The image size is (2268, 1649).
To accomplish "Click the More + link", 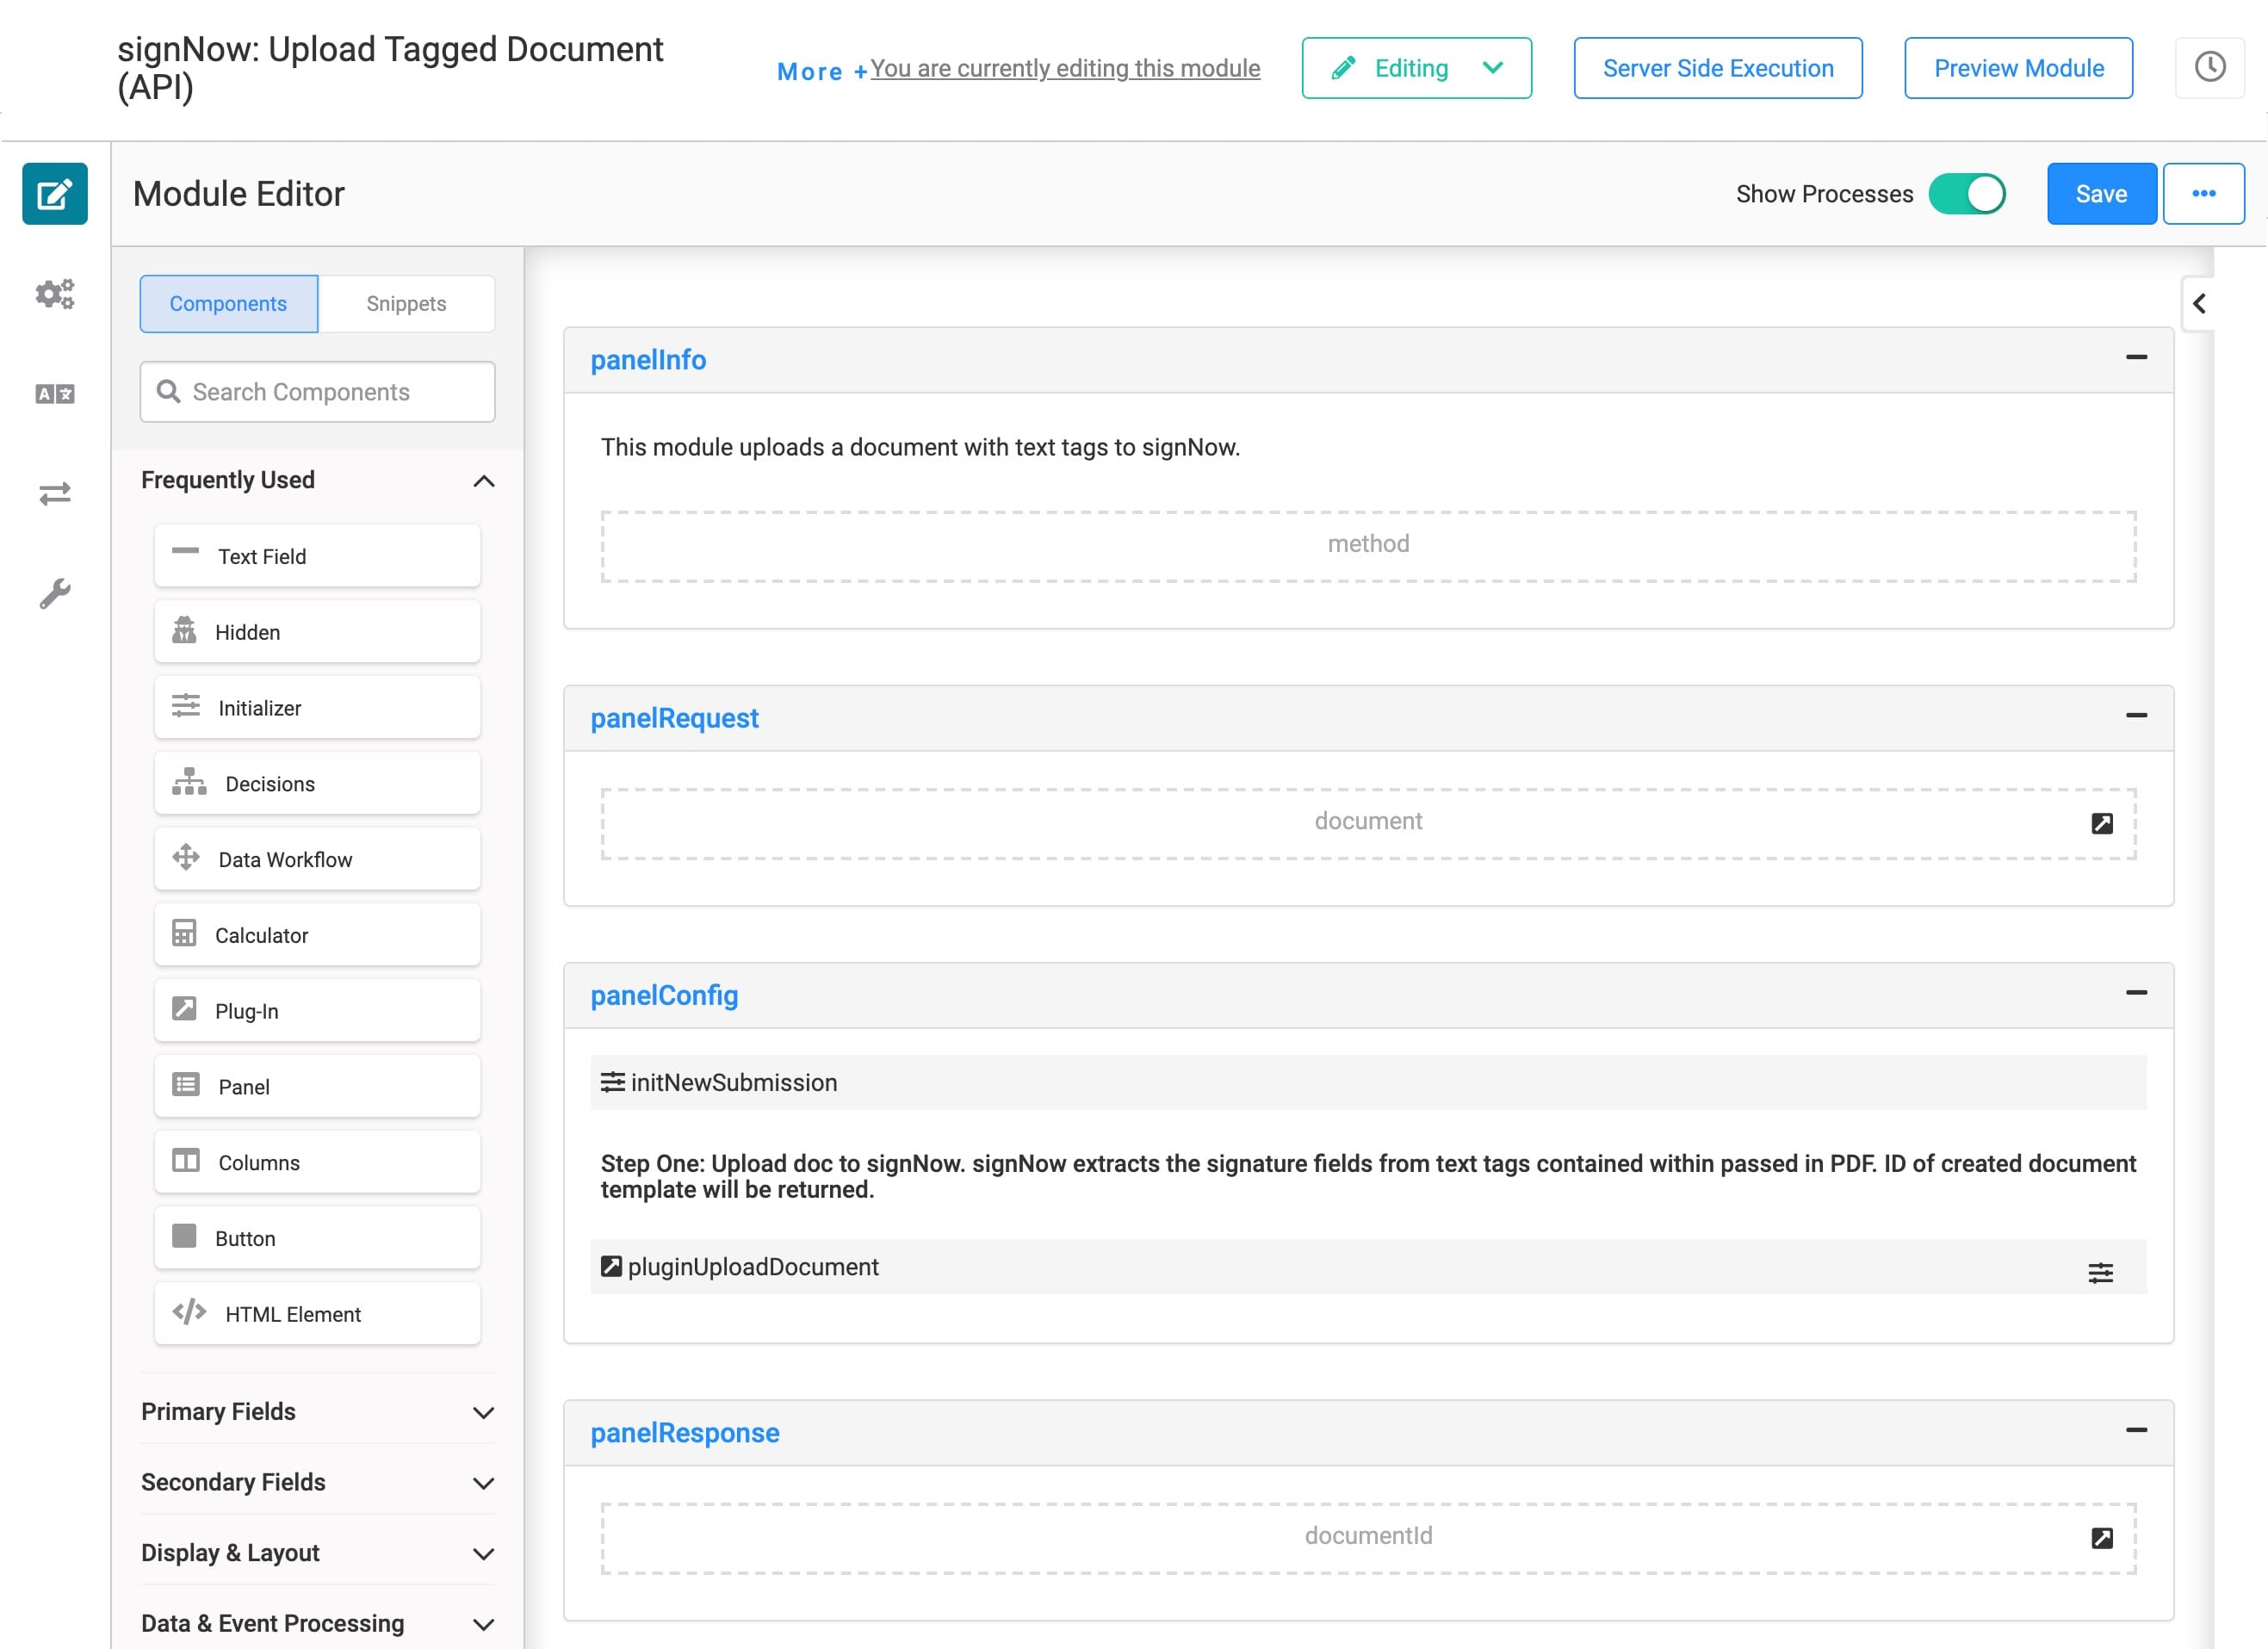I will click(822, 71).
